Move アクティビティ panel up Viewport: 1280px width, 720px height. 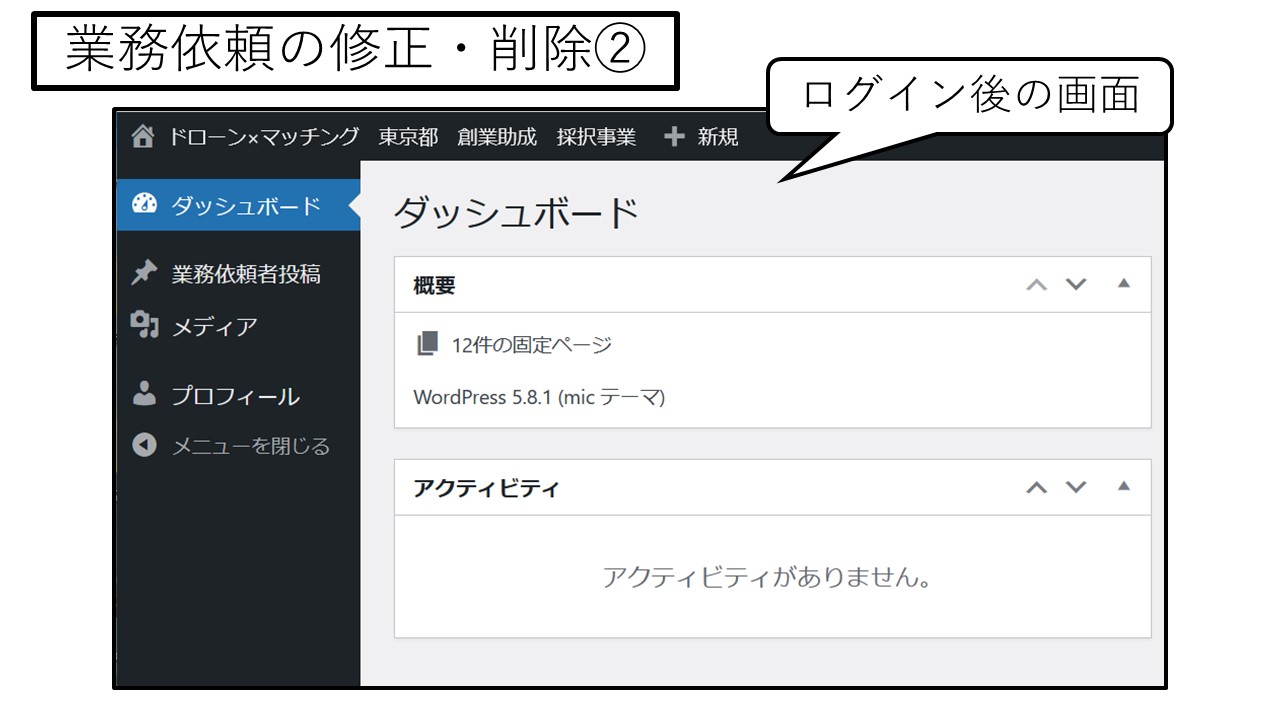tap(1037, 488)
